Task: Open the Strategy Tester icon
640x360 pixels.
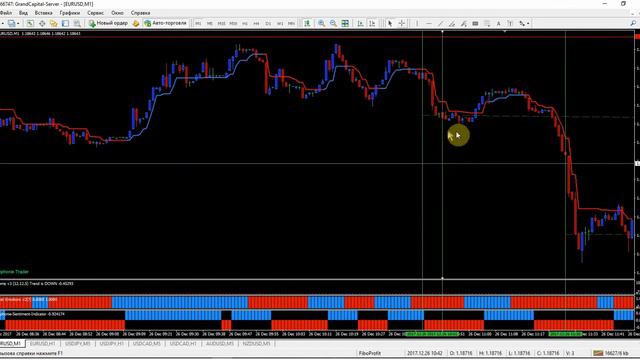Action: tap(77, 24)
